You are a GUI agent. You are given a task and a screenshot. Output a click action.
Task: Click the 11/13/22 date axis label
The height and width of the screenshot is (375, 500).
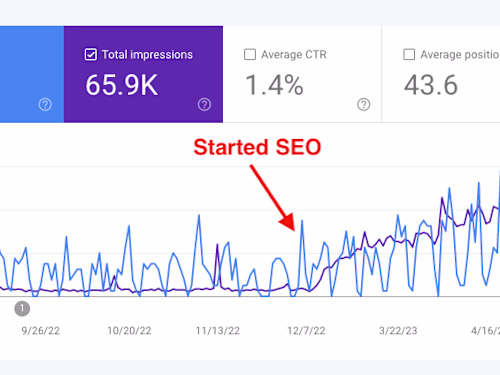pyautogui.click(x=218, y=331)
